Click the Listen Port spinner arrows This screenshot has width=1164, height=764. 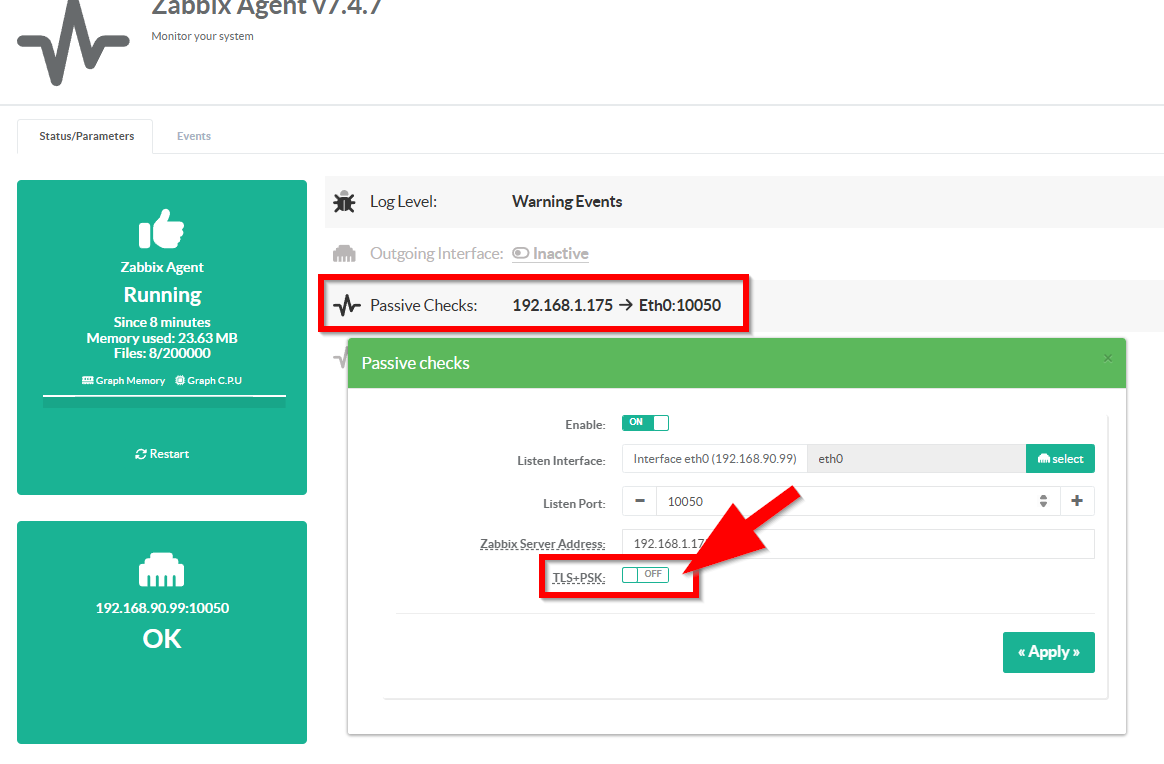1043,501
